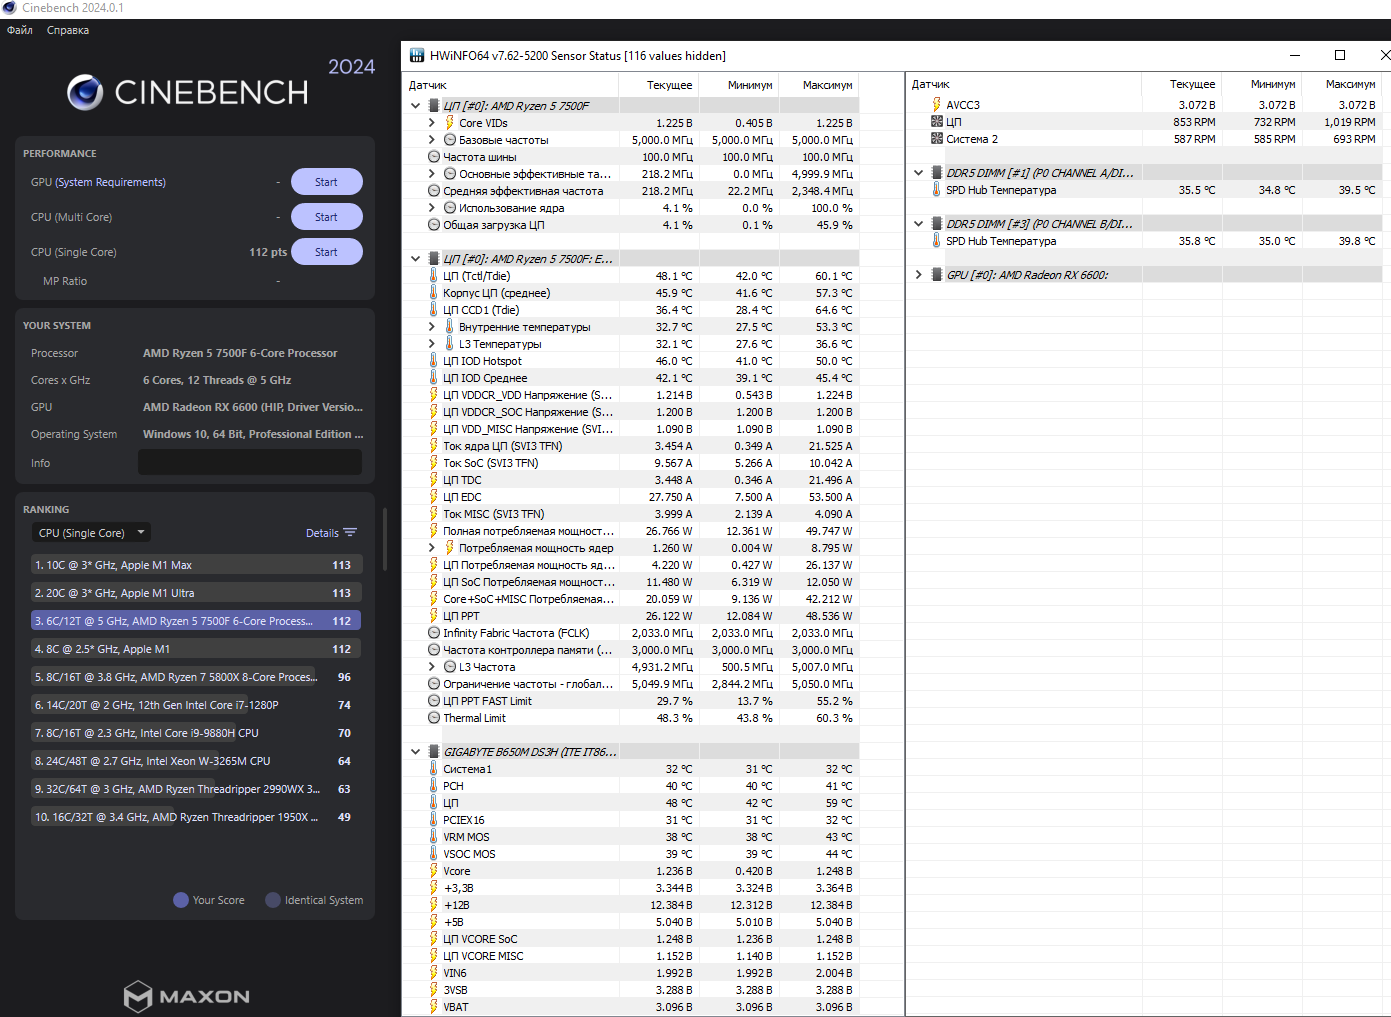Click the VRM MOS thermometer icon

click(434, 837)
